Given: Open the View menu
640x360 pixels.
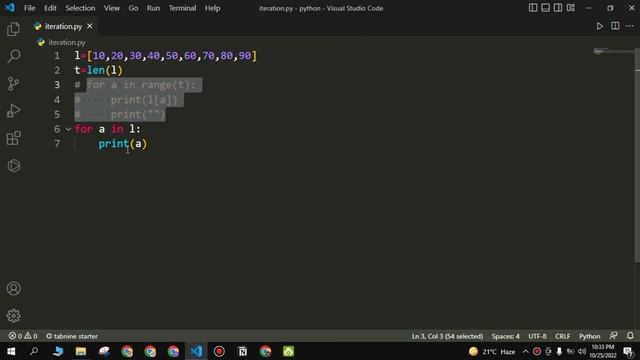Looking at the screenshot, I should [x=111, y=8].
